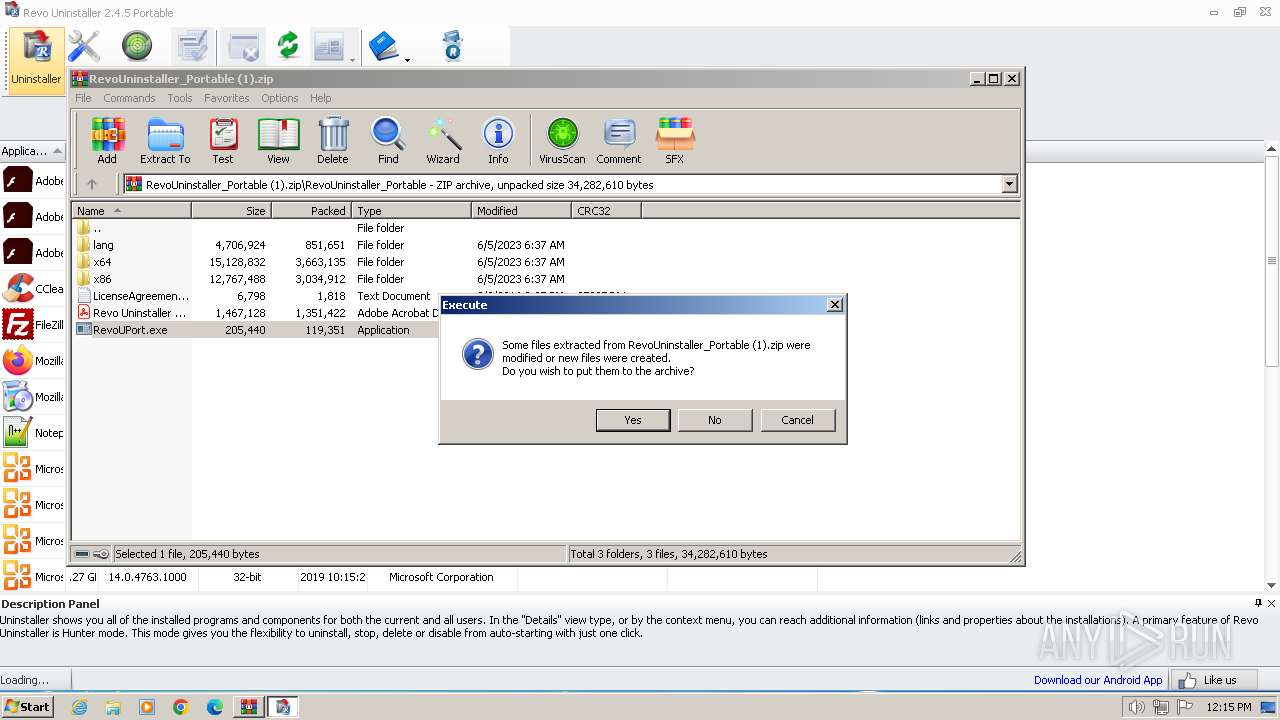This screenshot has height=720, width=1280.
Task: Click the SFX icon
Action: pos(675,141)
